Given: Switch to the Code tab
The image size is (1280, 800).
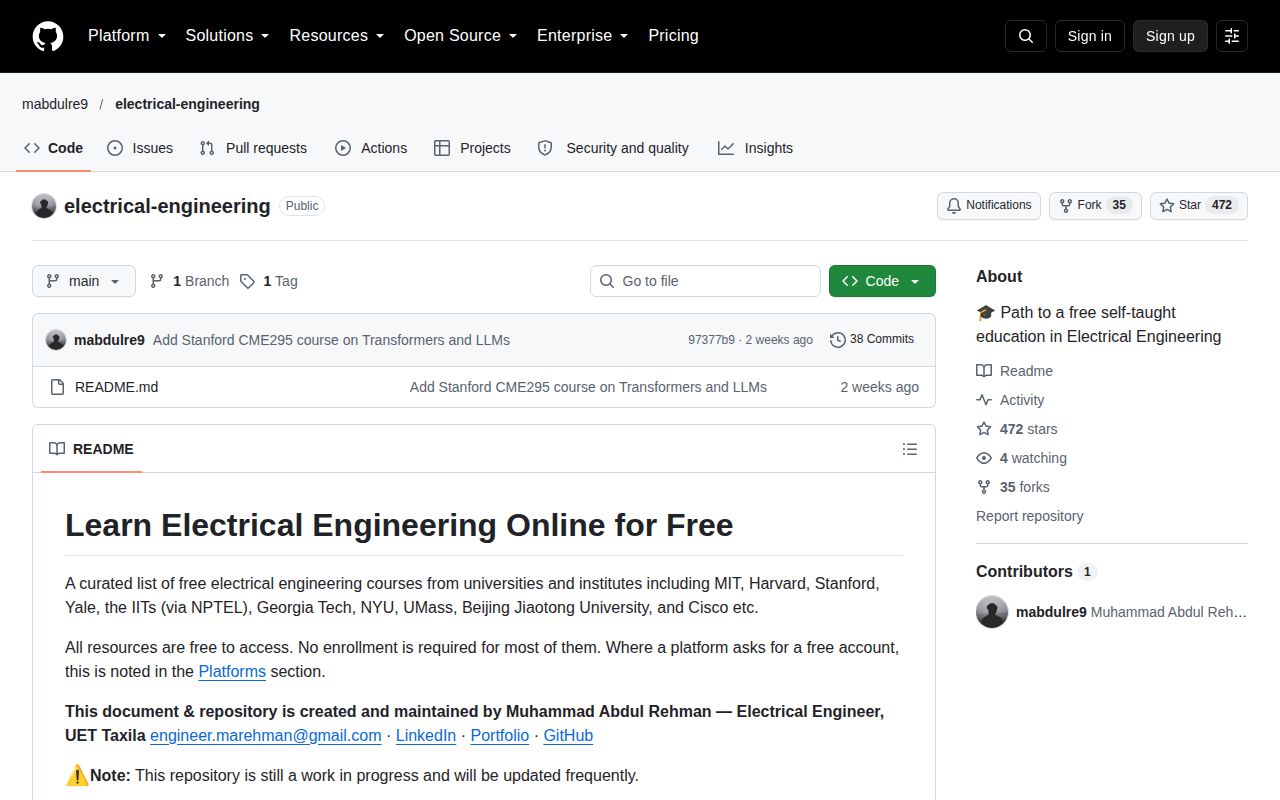Looking at the screenshot, I should 54,148.
